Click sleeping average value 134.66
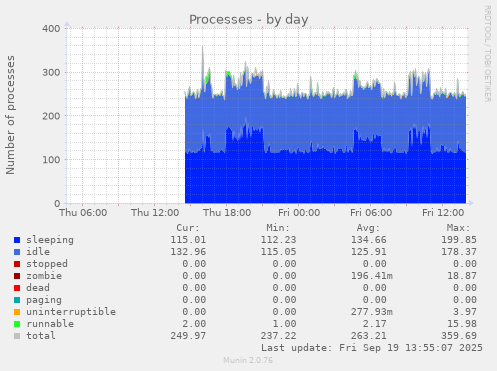Viewport: 497px width, 371px height. coord(369,240)
